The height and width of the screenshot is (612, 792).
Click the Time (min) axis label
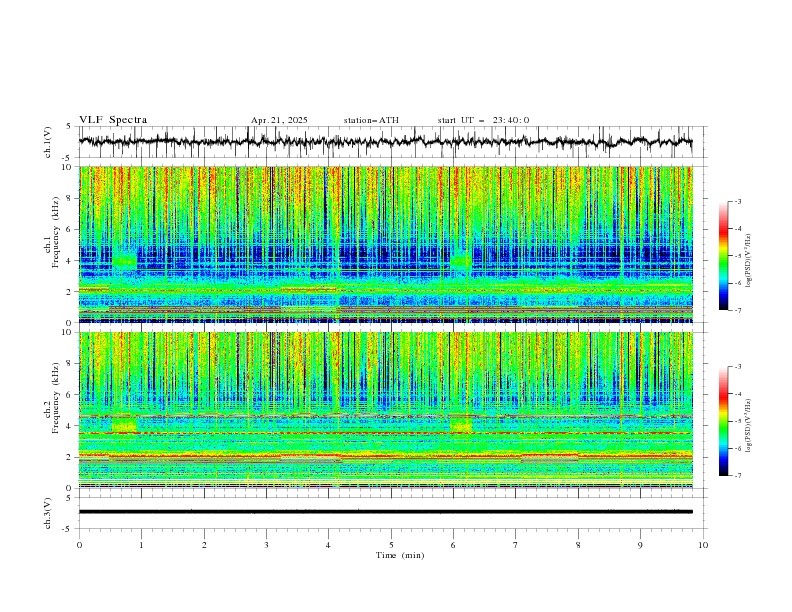pyautogui.click(x=400, y=555)
